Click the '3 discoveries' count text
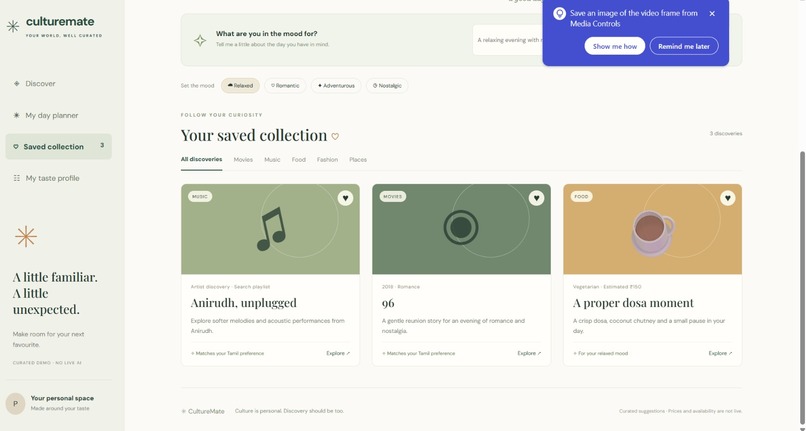The image size is (806, 431). (x=726, y=134)
